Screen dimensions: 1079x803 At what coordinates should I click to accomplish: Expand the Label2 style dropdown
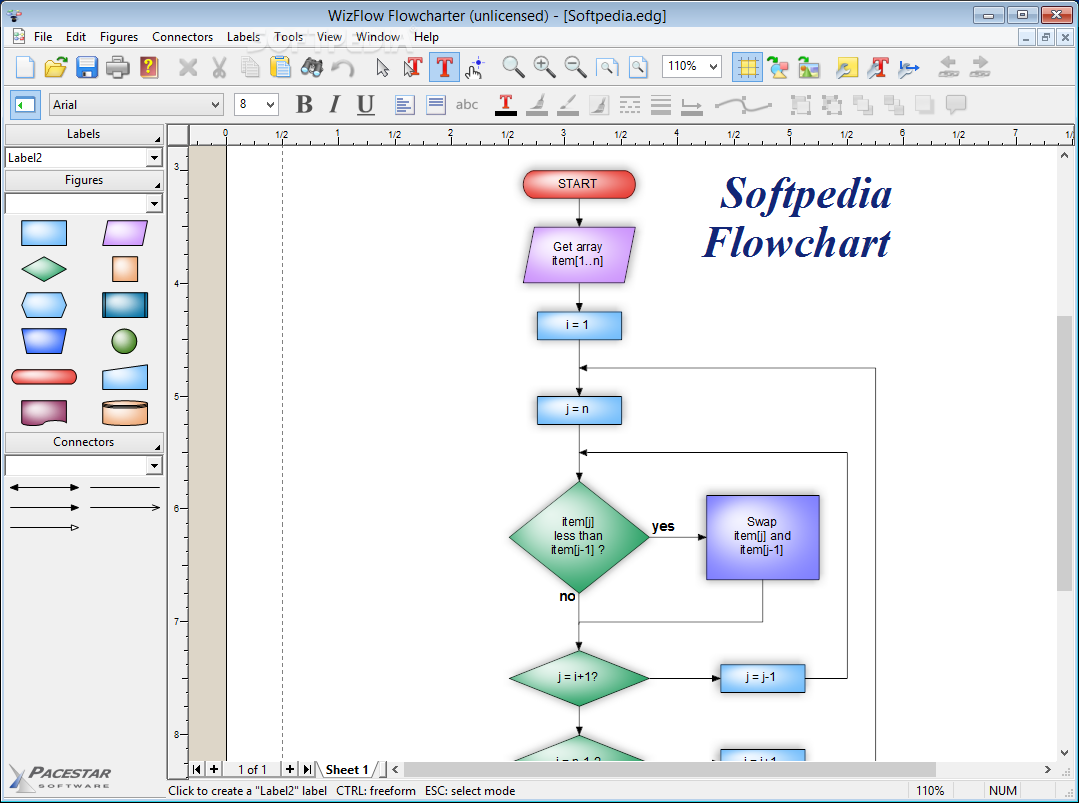[153, 158]
